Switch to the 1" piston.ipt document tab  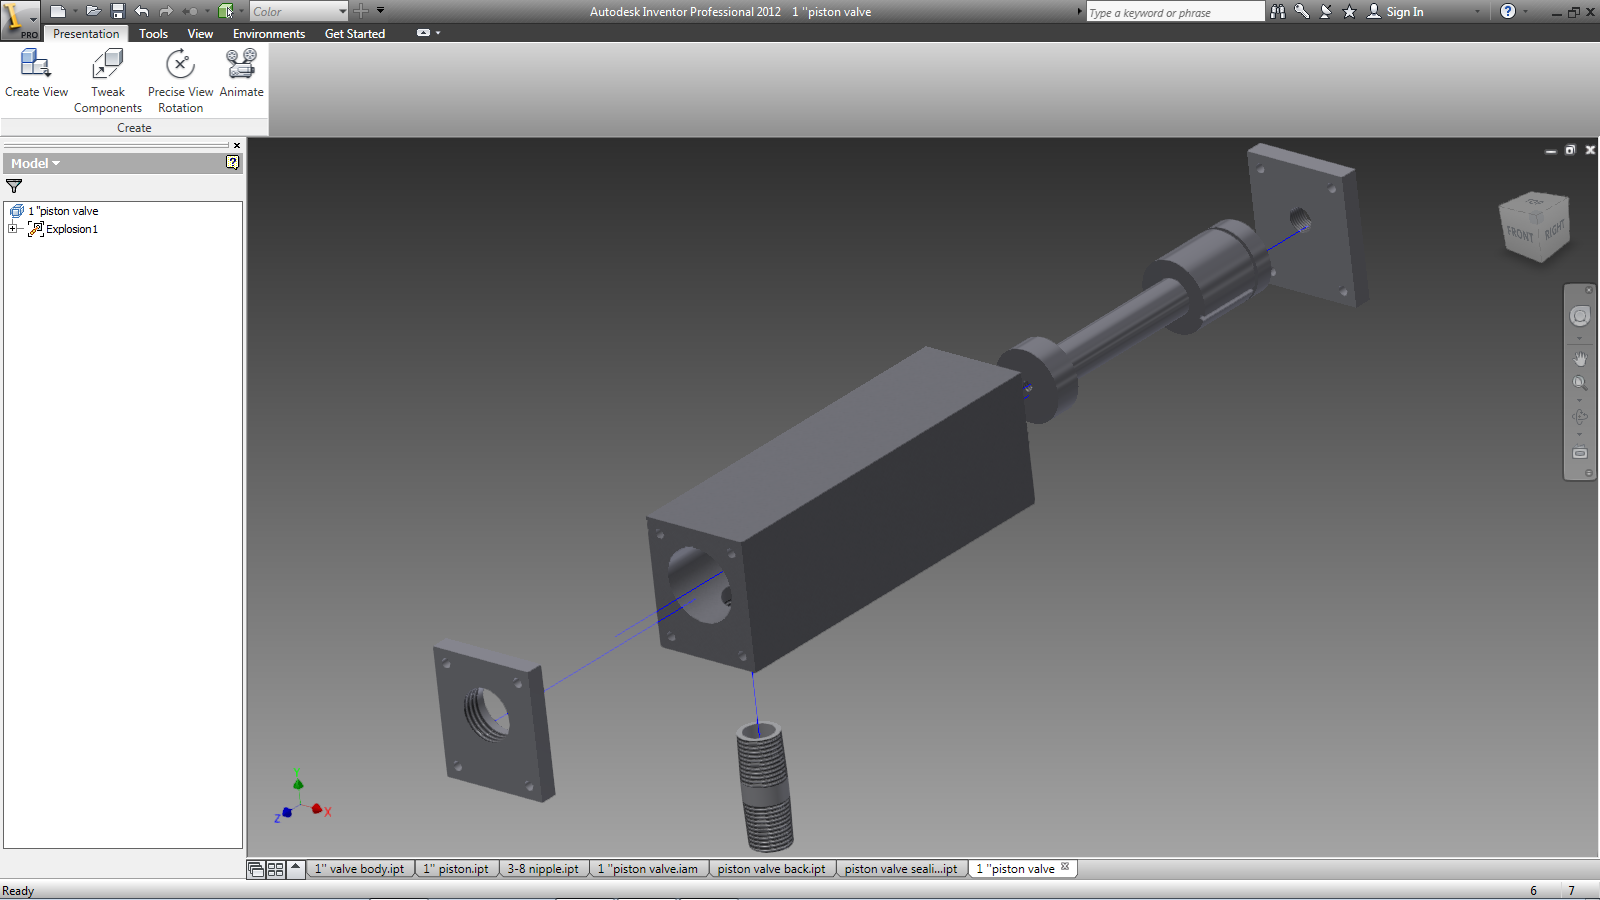tap(456, 869)
